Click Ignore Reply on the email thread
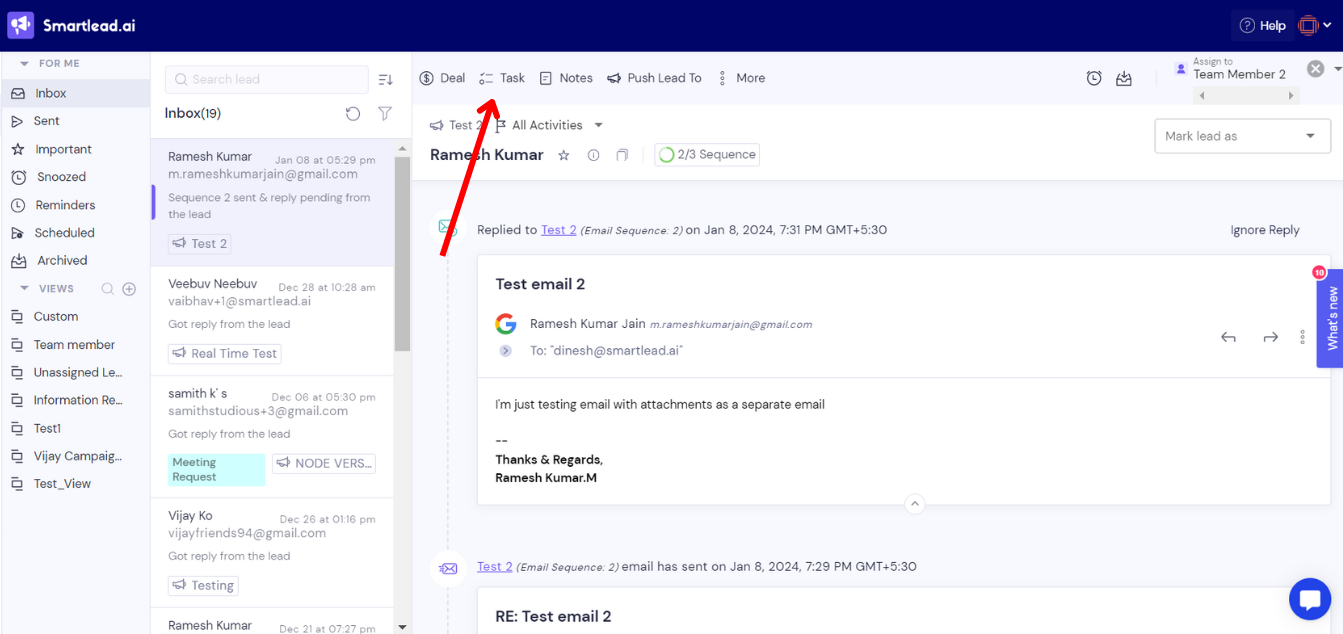 1264,229
